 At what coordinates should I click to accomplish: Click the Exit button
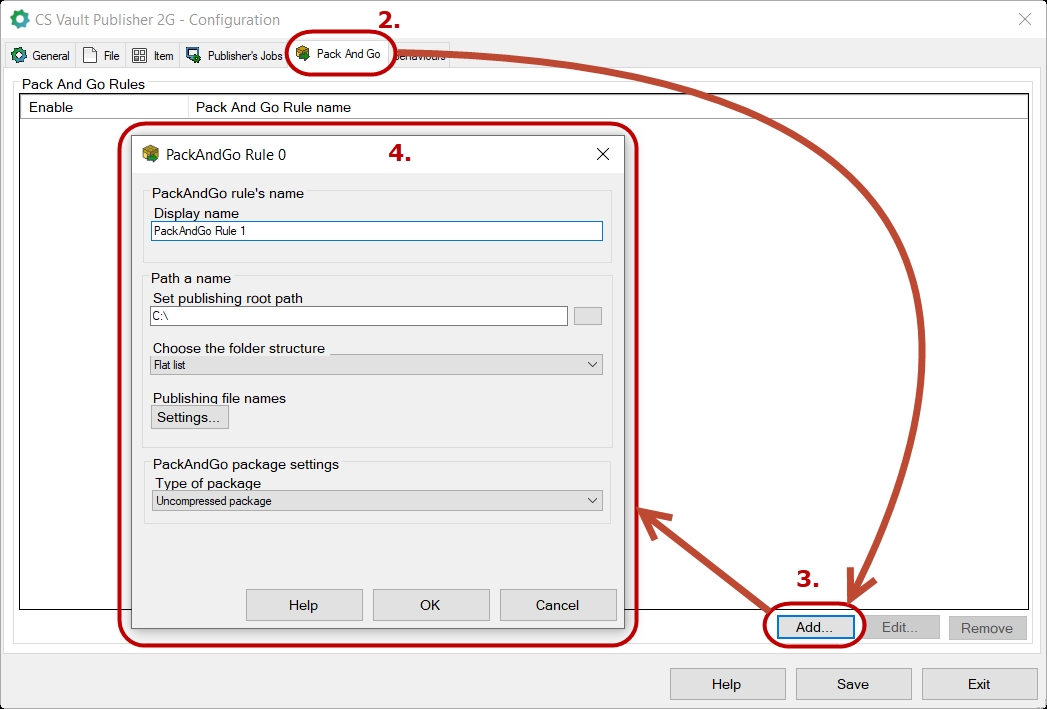pos(979,684)
